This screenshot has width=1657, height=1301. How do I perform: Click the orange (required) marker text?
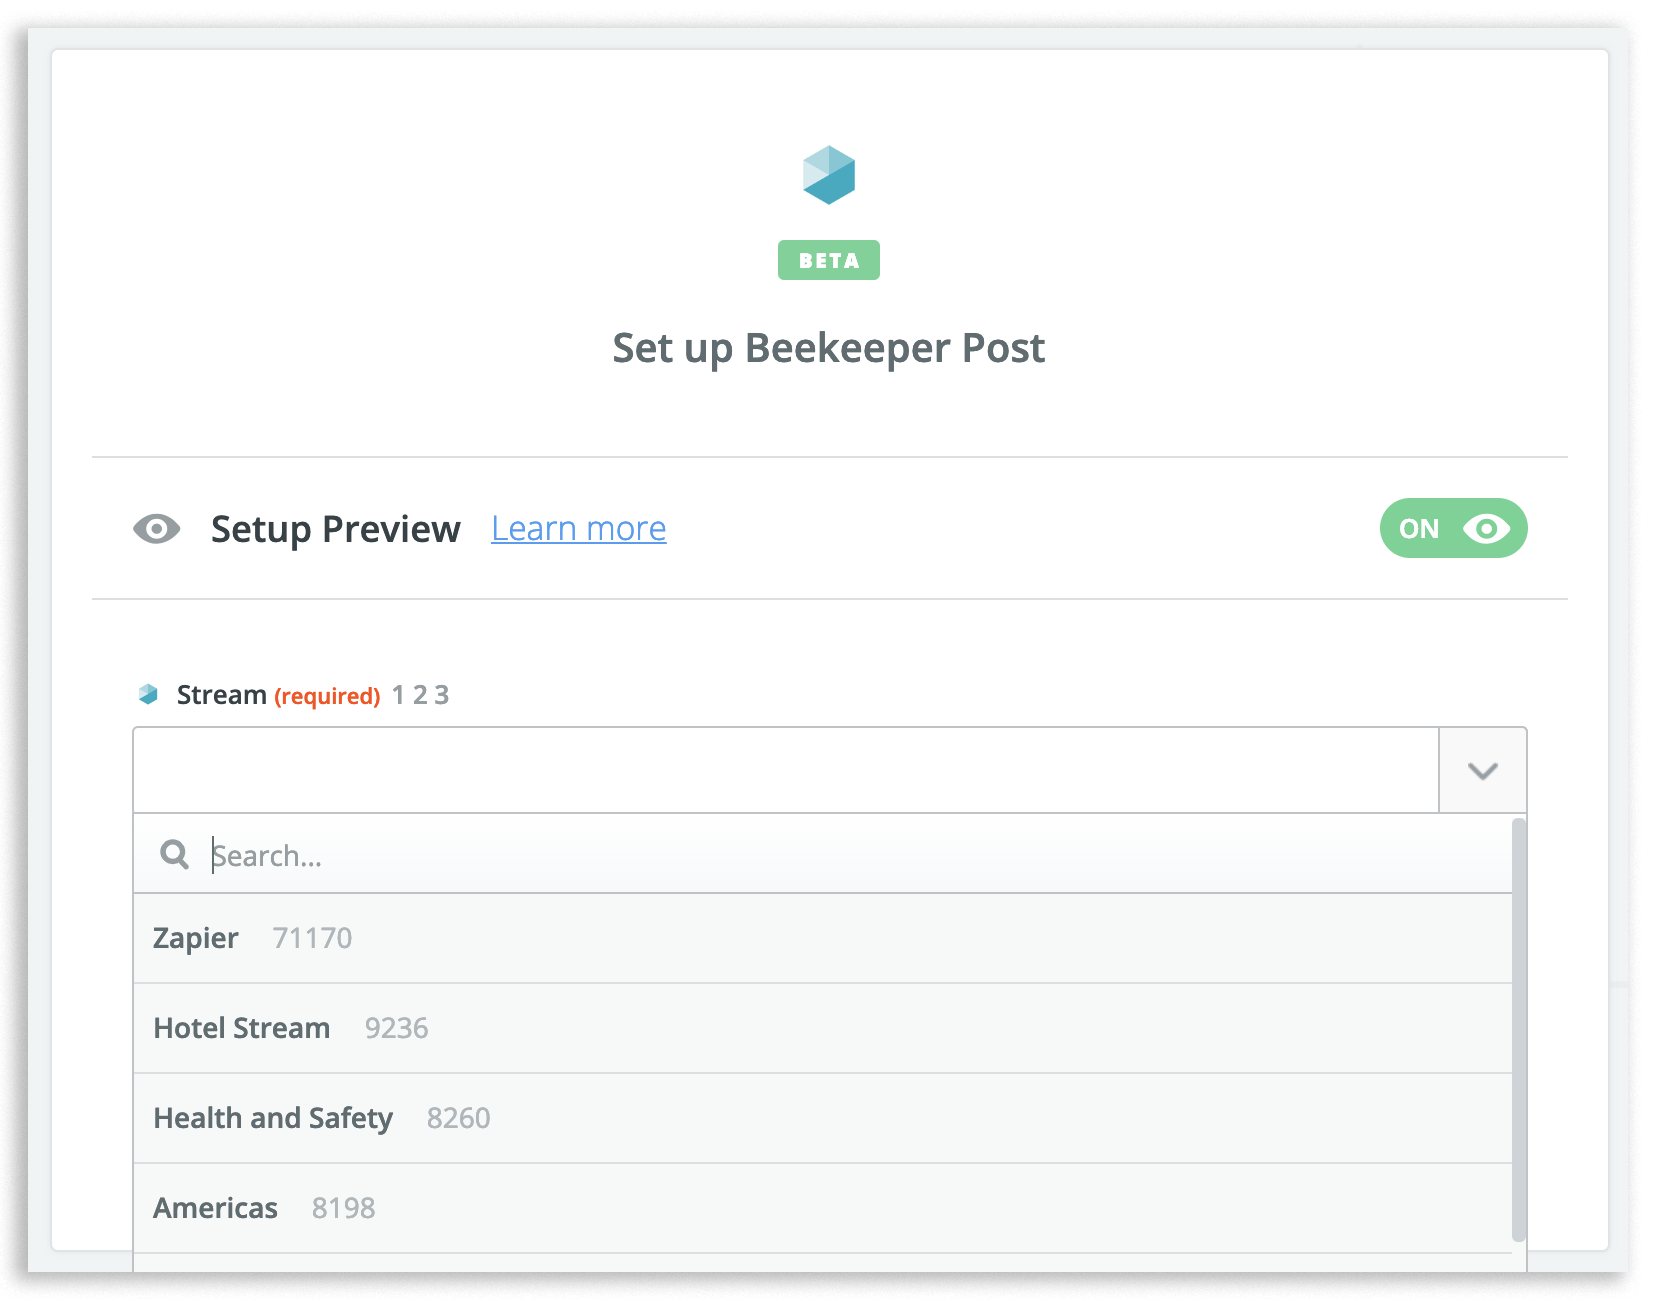(x=327, y=696)
